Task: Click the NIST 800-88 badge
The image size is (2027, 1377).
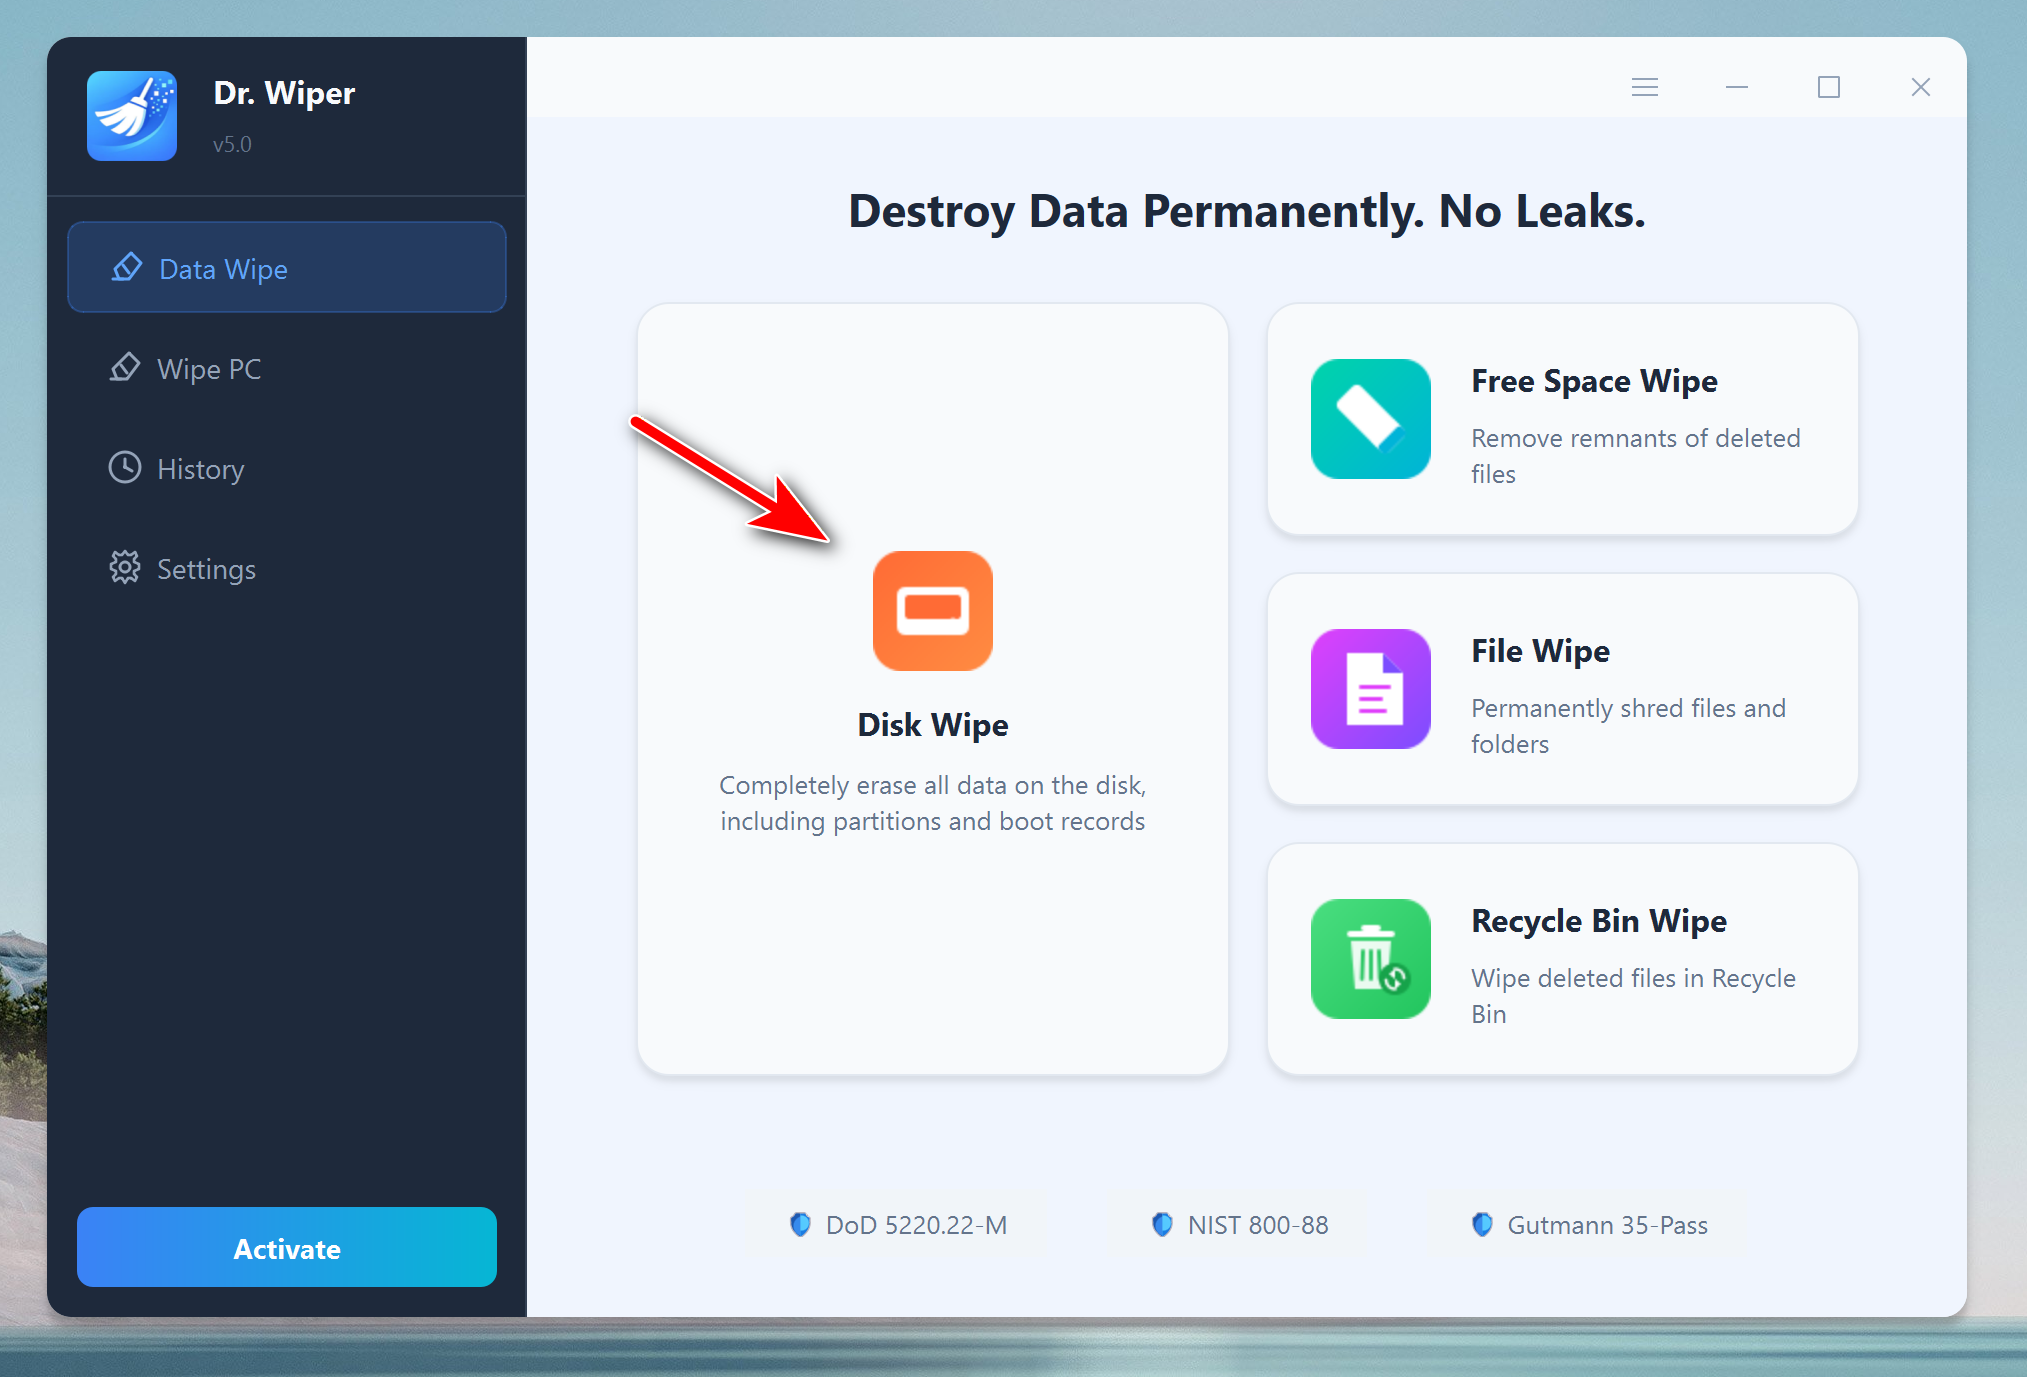Action: (1239, 1225)
